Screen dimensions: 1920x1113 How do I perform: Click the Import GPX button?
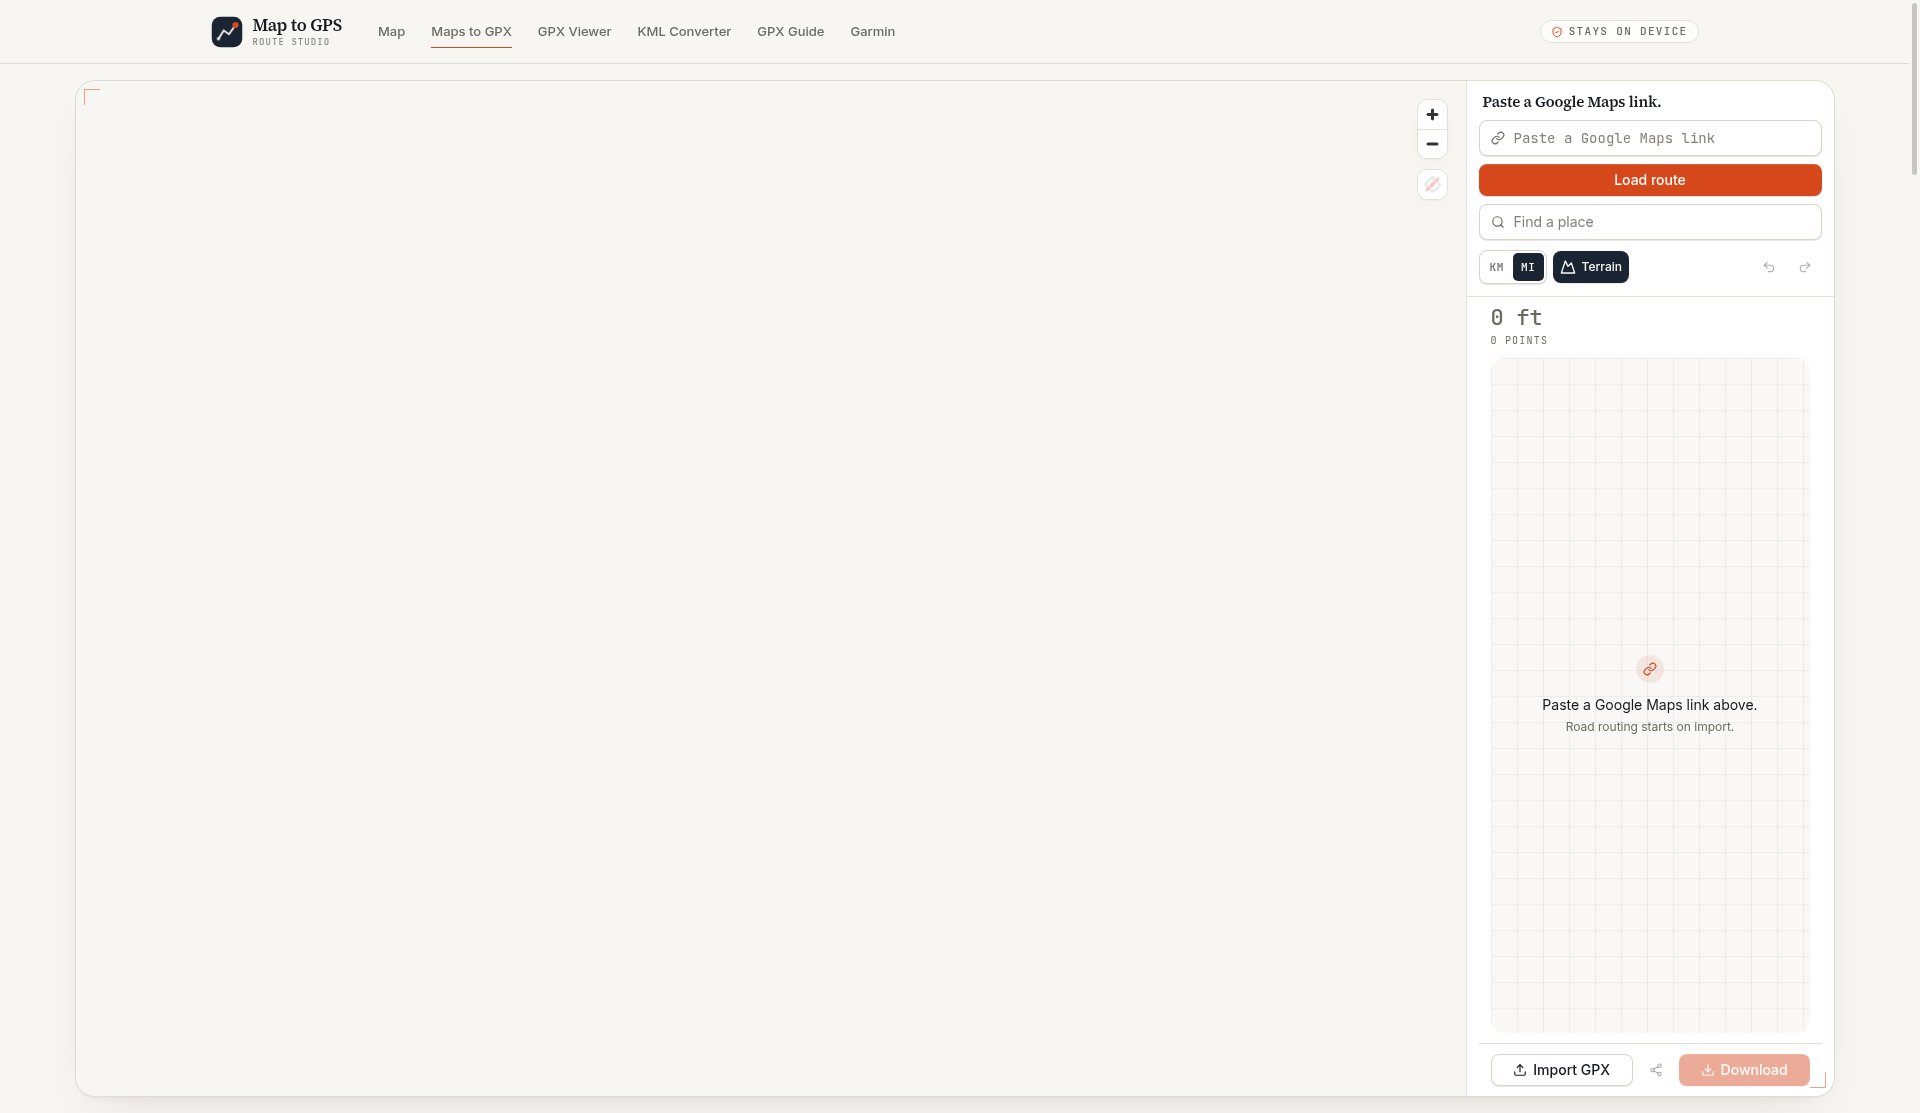(x=1561, y=1070)
